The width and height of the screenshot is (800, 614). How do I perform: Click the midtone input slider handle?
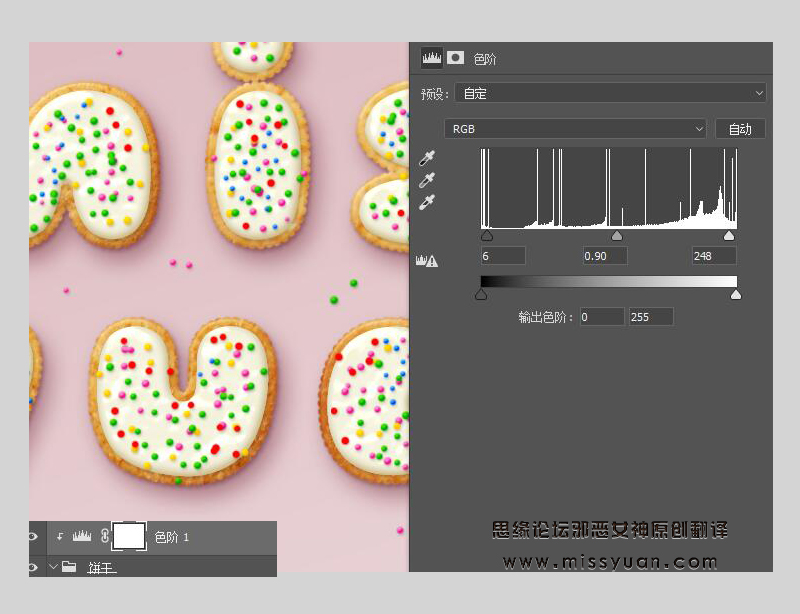(617, 236)
